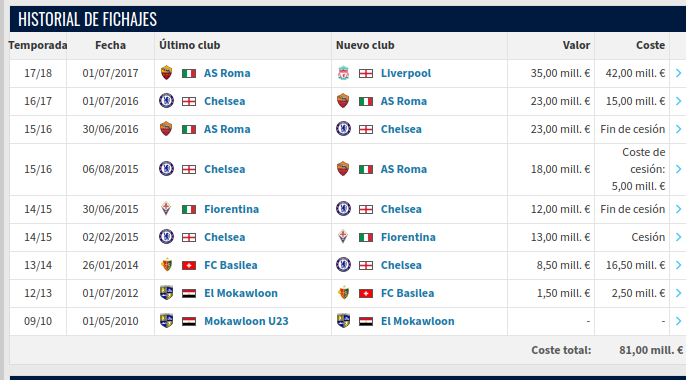Expand the 09/10 El Mokawloon transfer arrow
The height and width of the screenshot is (380, 686).
pyautogui.click(x=678, y=321)
